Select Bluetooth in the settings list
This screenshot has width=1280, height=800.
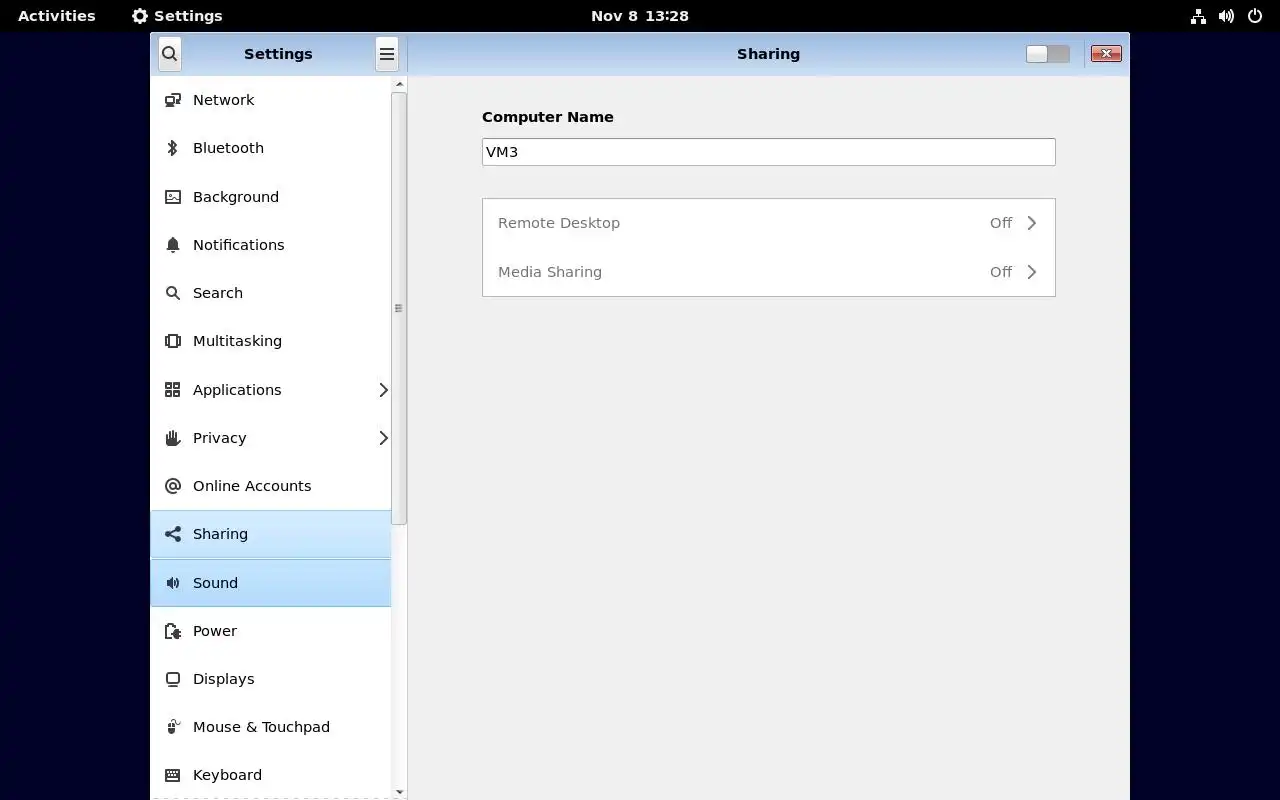271,148
